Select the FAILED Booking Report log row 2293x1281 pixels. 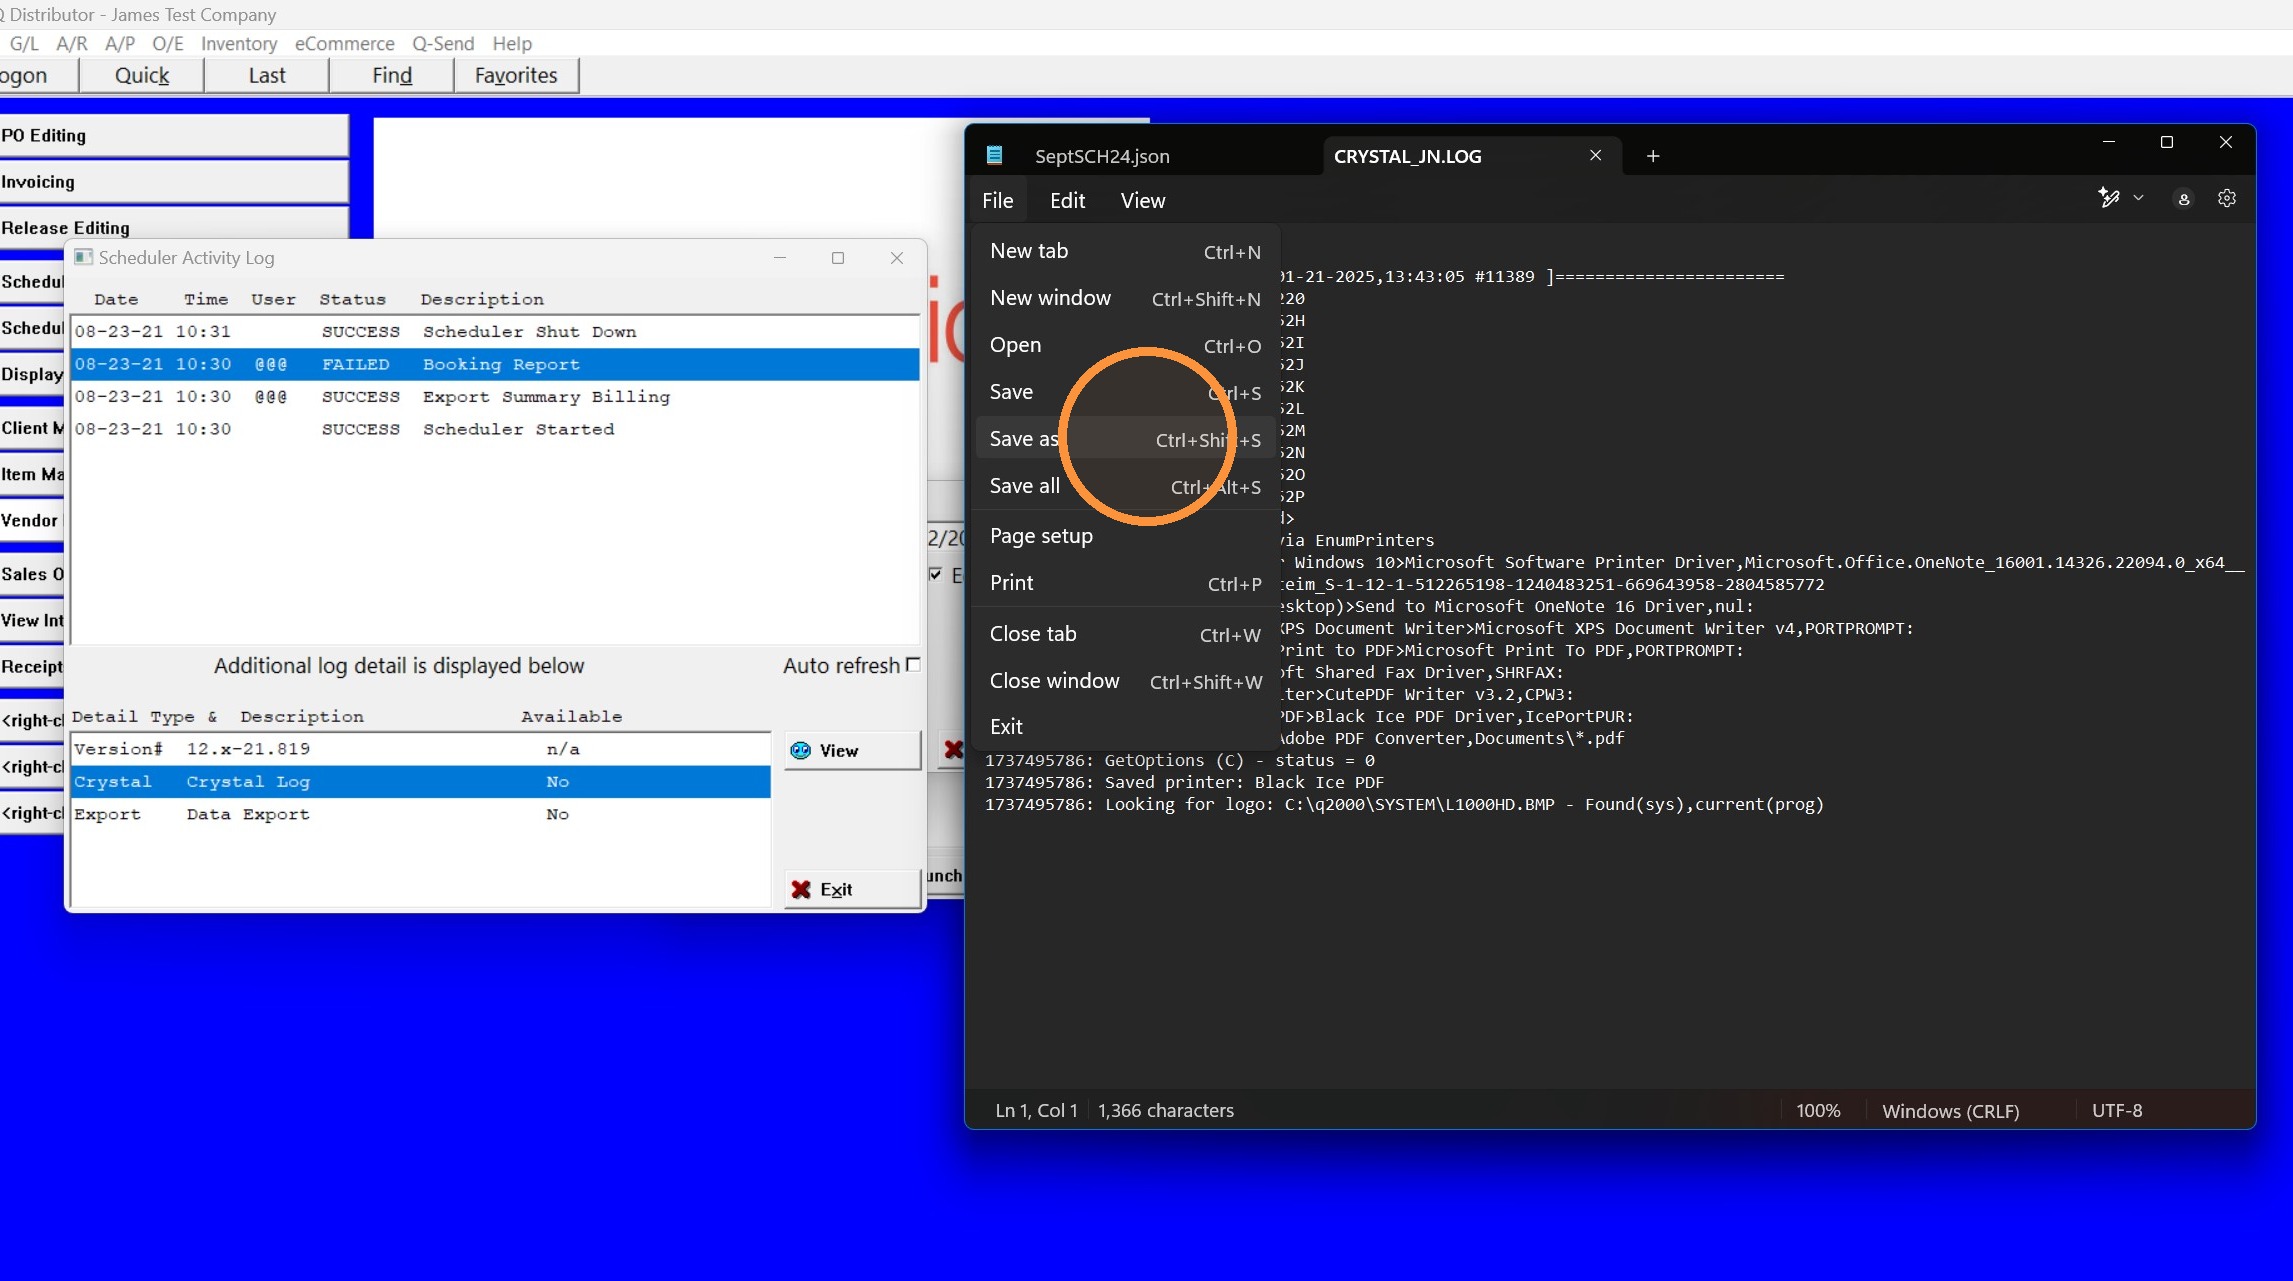pos(495,364)
